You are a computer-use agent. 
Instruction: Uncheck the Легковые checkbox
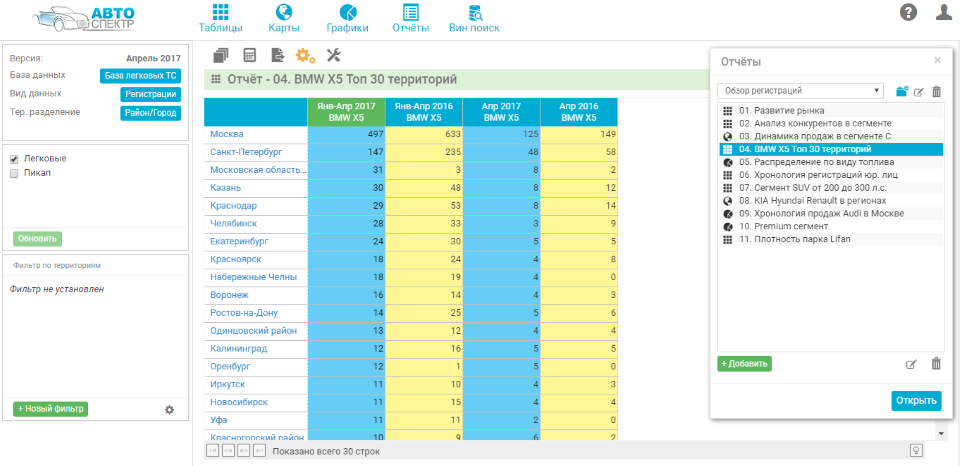coord(15,159)
